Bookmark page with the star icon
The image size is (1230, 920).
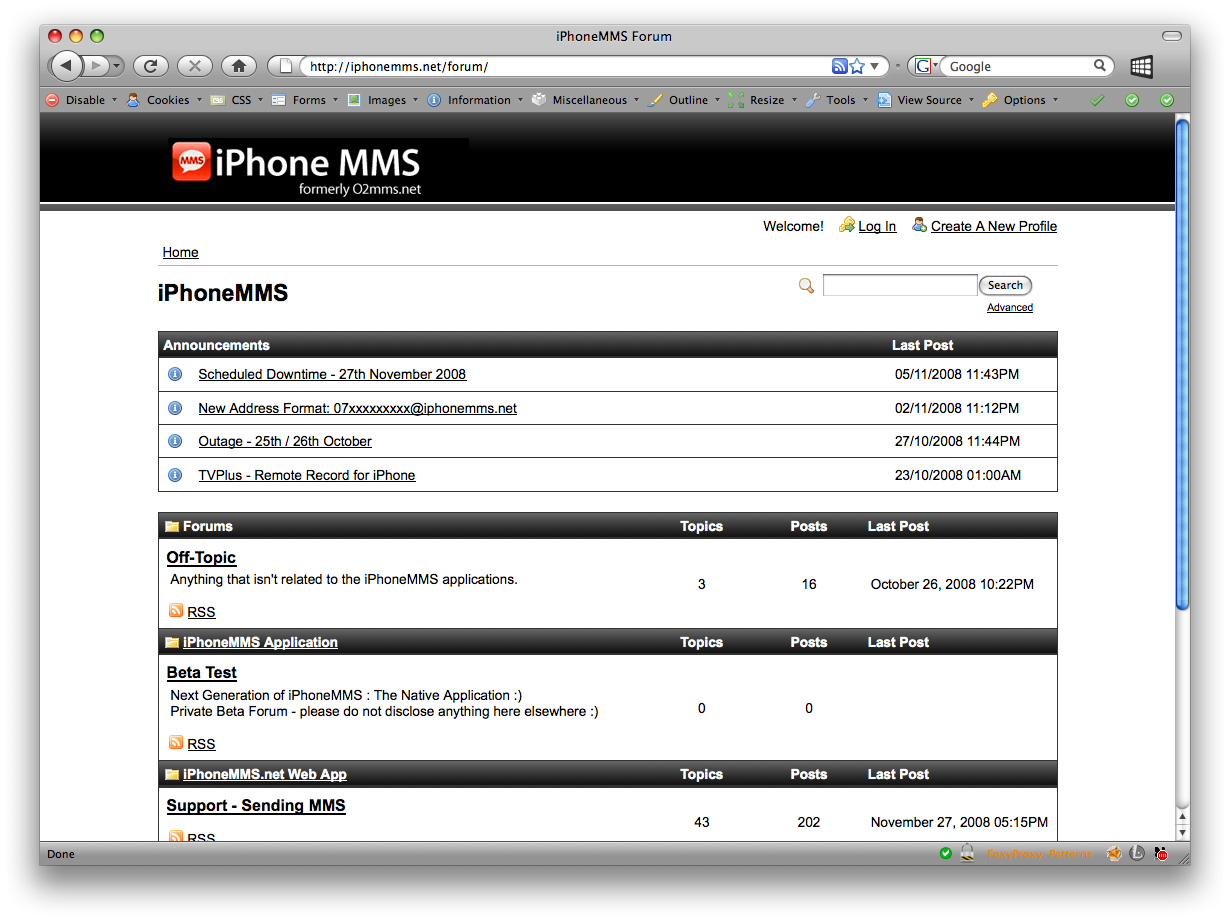pyautogui.click(x=857, y=66)
